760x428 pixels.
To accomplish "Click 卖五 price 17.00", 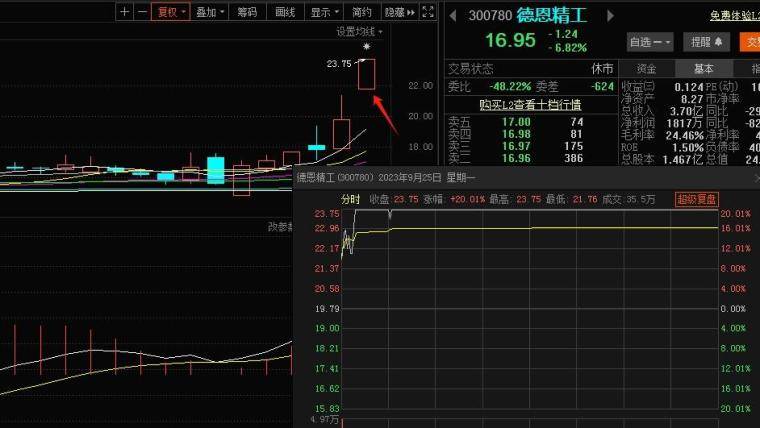I will point(516,122).
